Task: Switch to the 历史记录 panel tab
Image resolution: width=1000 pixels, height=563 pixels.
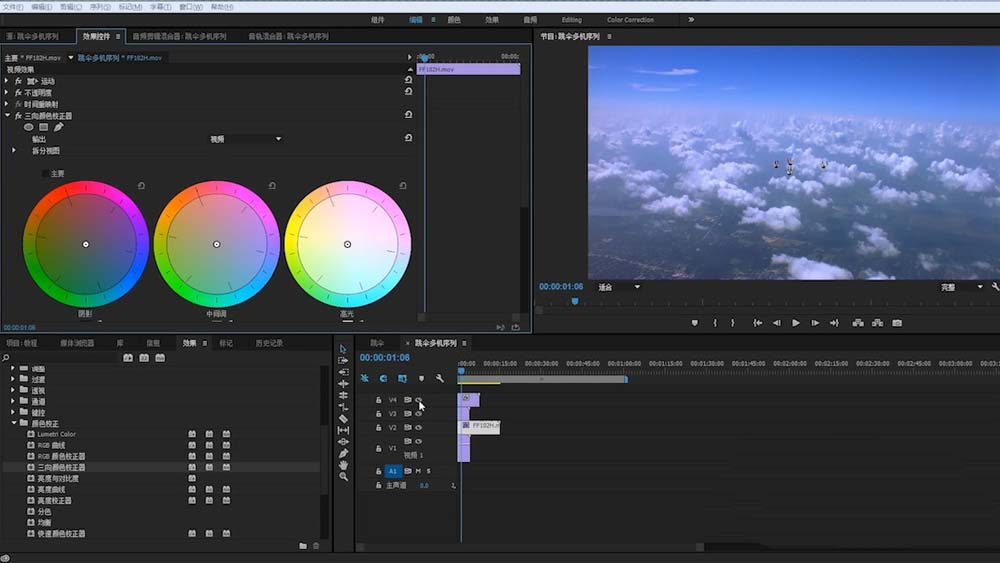Action: point(269,343)
